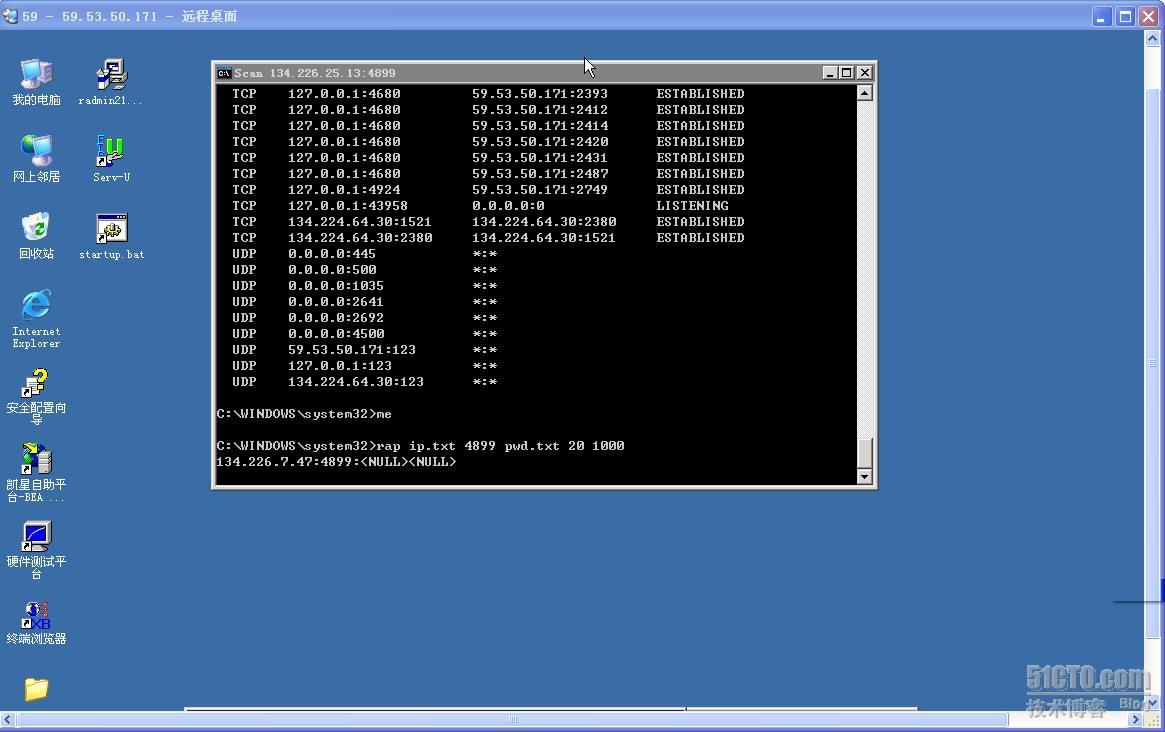The image size is (1165, 732).
Task: Click the UDP 0.0.0.0:4500 row
Action: click(x=364, y=334)
